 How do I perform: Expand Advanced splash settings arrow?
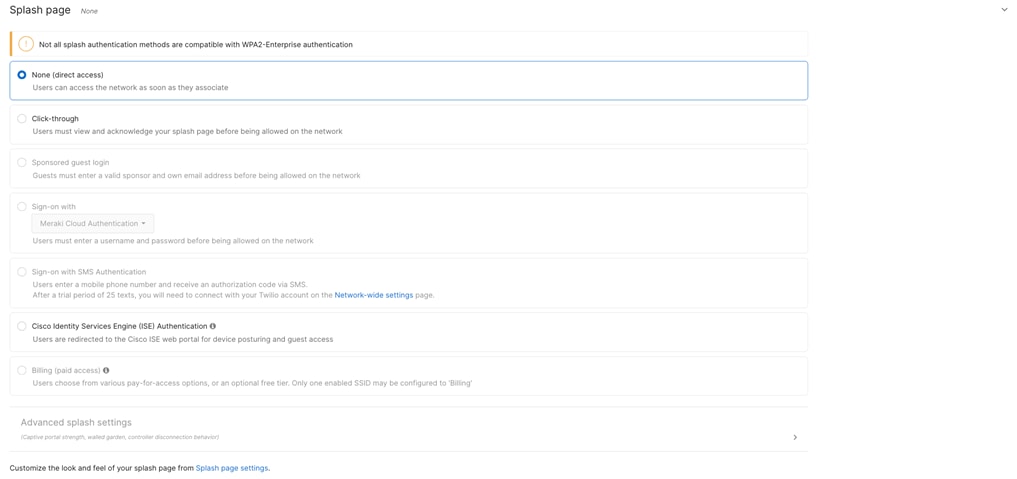795,438
